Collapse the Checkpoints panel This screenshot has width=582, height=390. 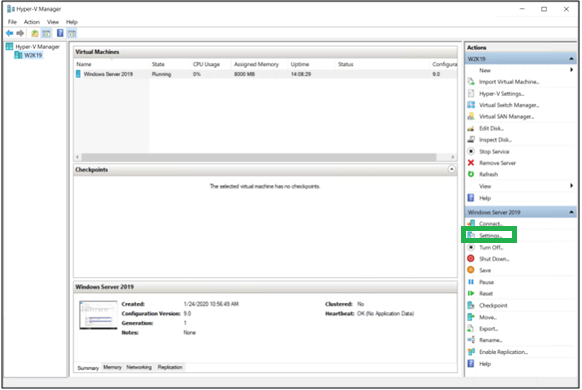(x=452, y=169)
